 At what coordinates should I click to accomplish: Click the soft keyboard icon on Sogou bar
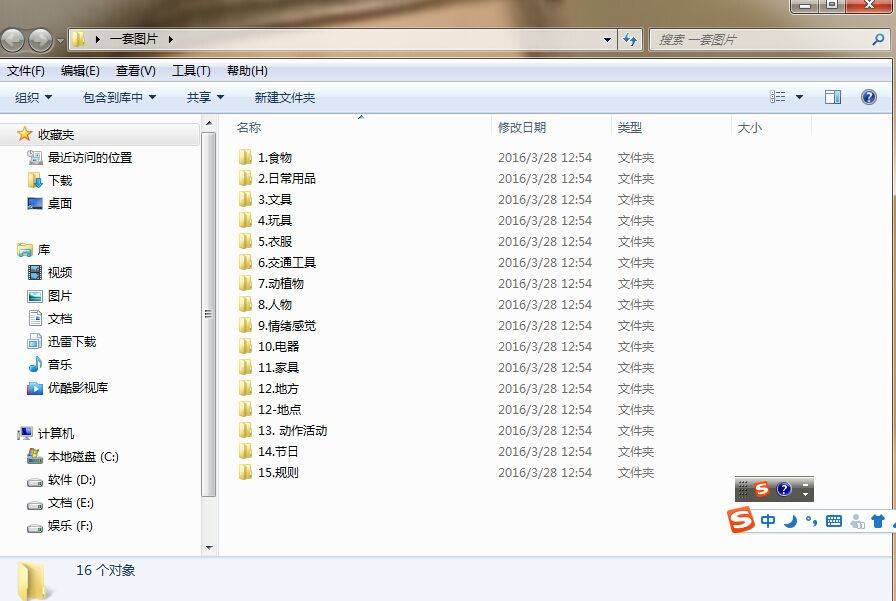(x=834, y=521)
